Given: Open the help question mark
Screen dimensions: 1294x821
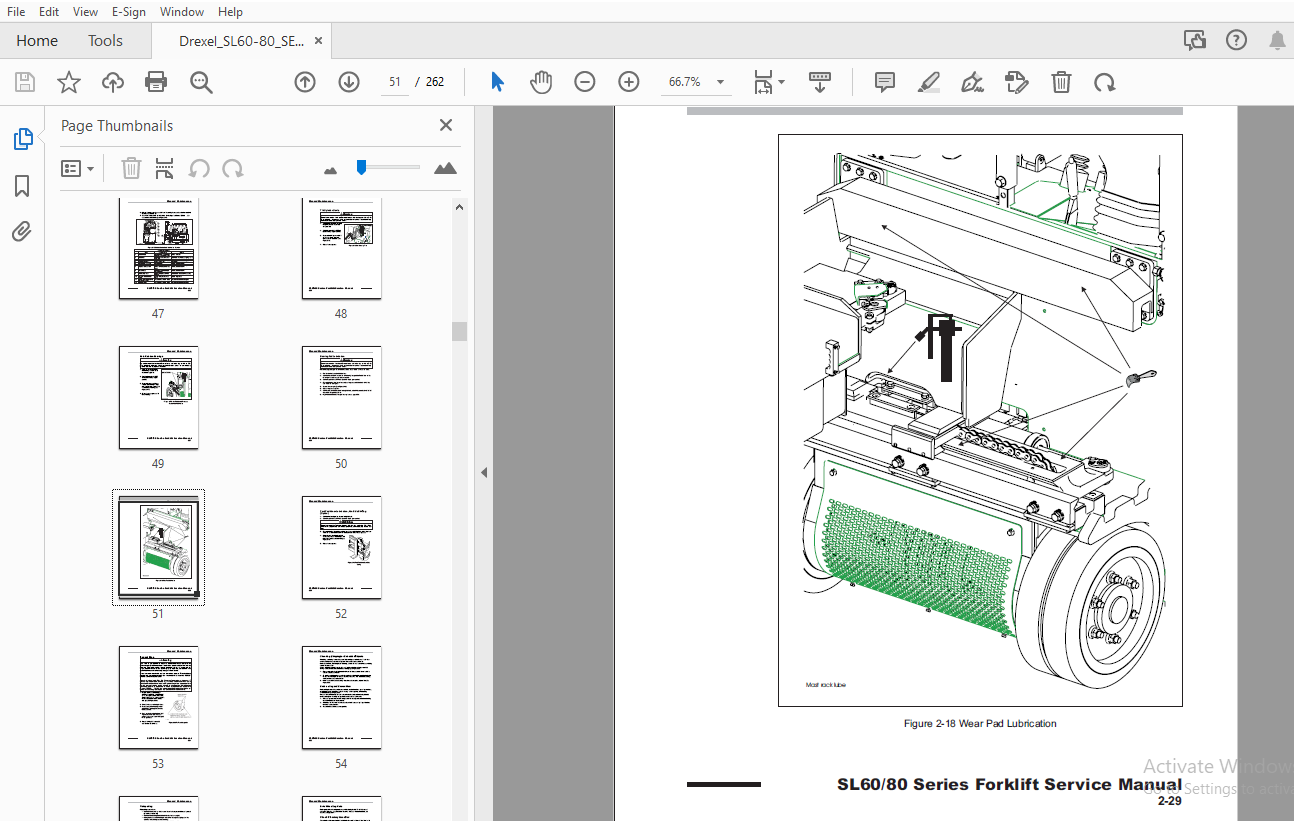Looking at the screenshot, I should [x=1237, y=40].
